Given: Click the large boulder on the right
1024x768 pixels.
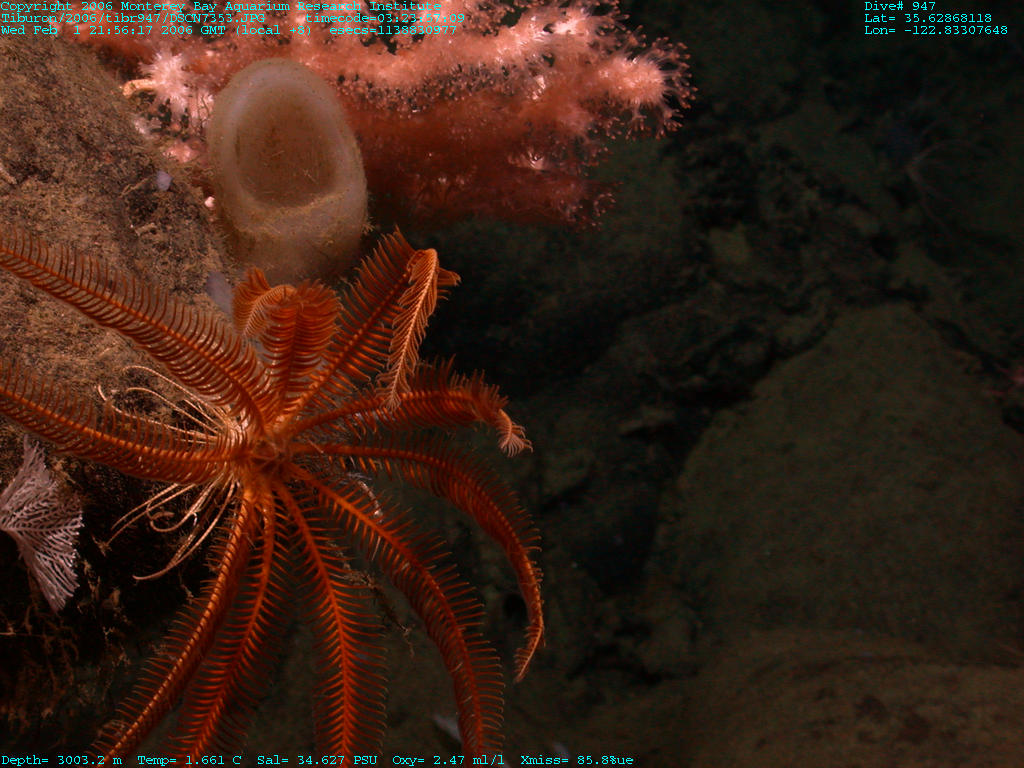Looking at the screenshot, I should pos(850,480).
